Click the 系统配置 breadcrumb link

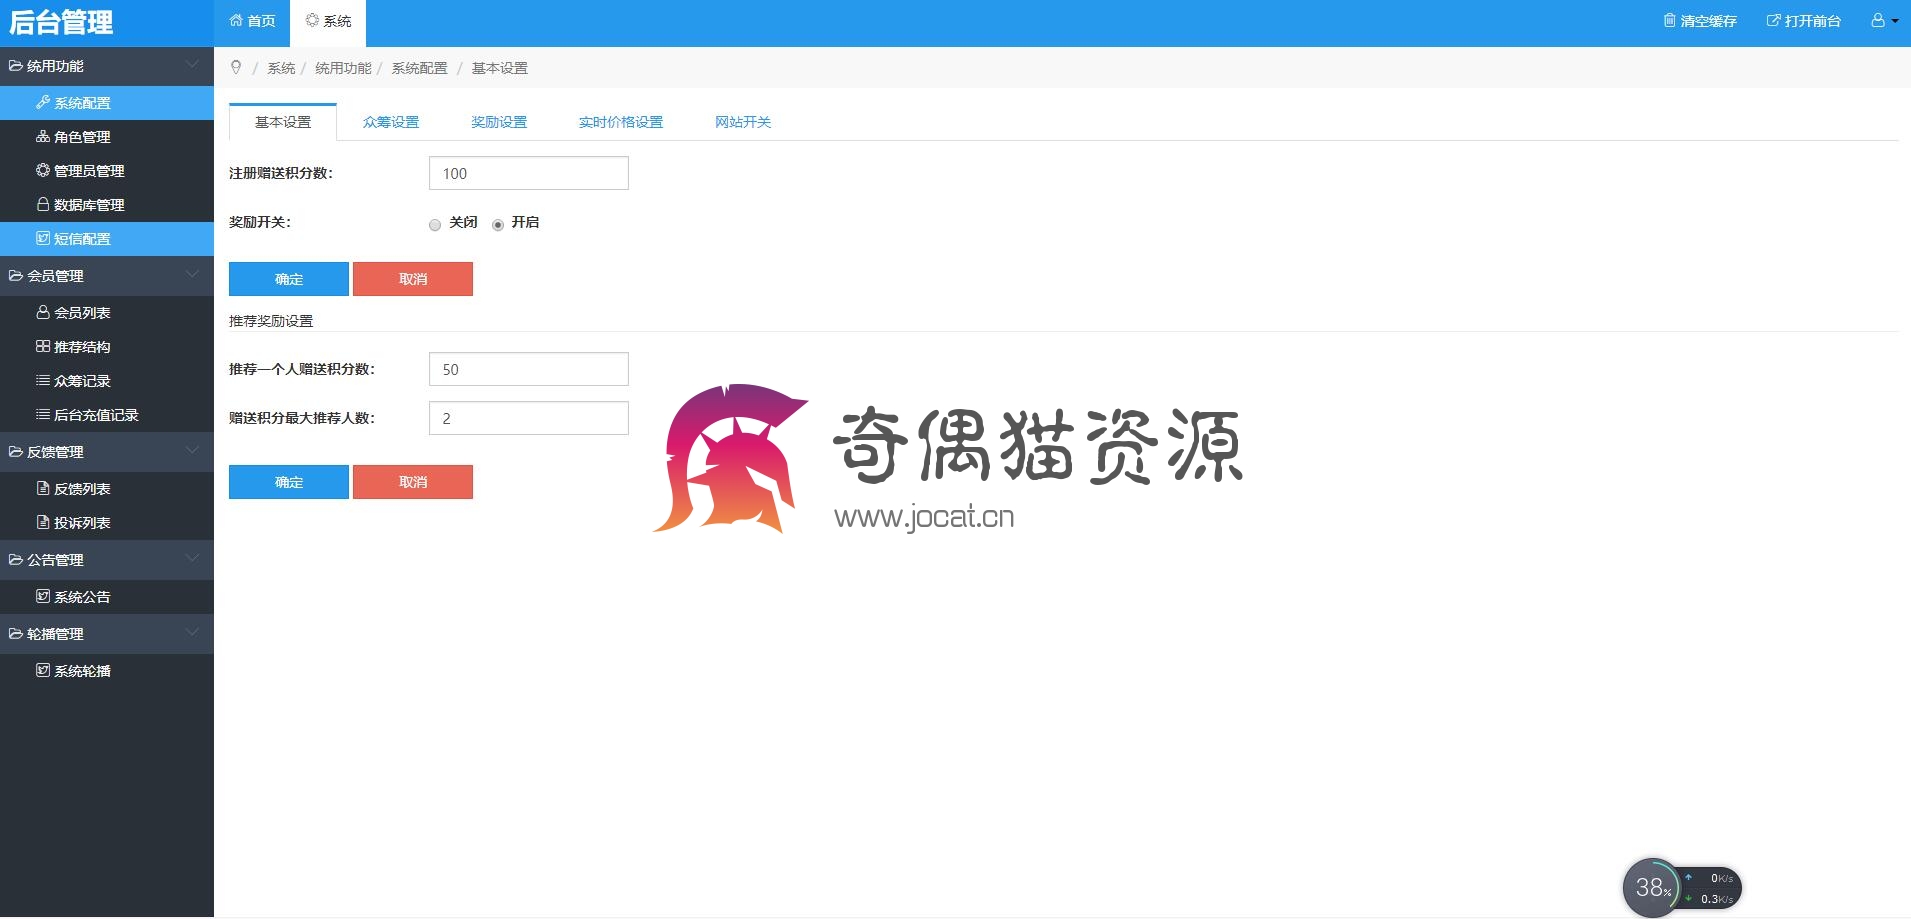(x=420, y=68)
